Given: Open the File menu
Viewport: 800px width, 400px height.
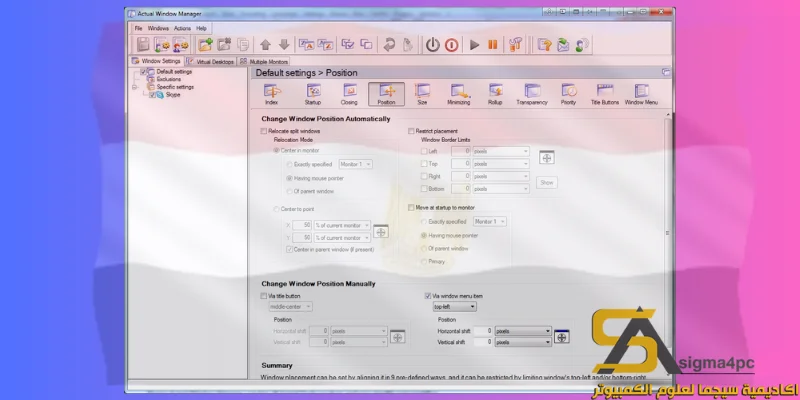Looking at the screenshot, I should coord(138,29).
